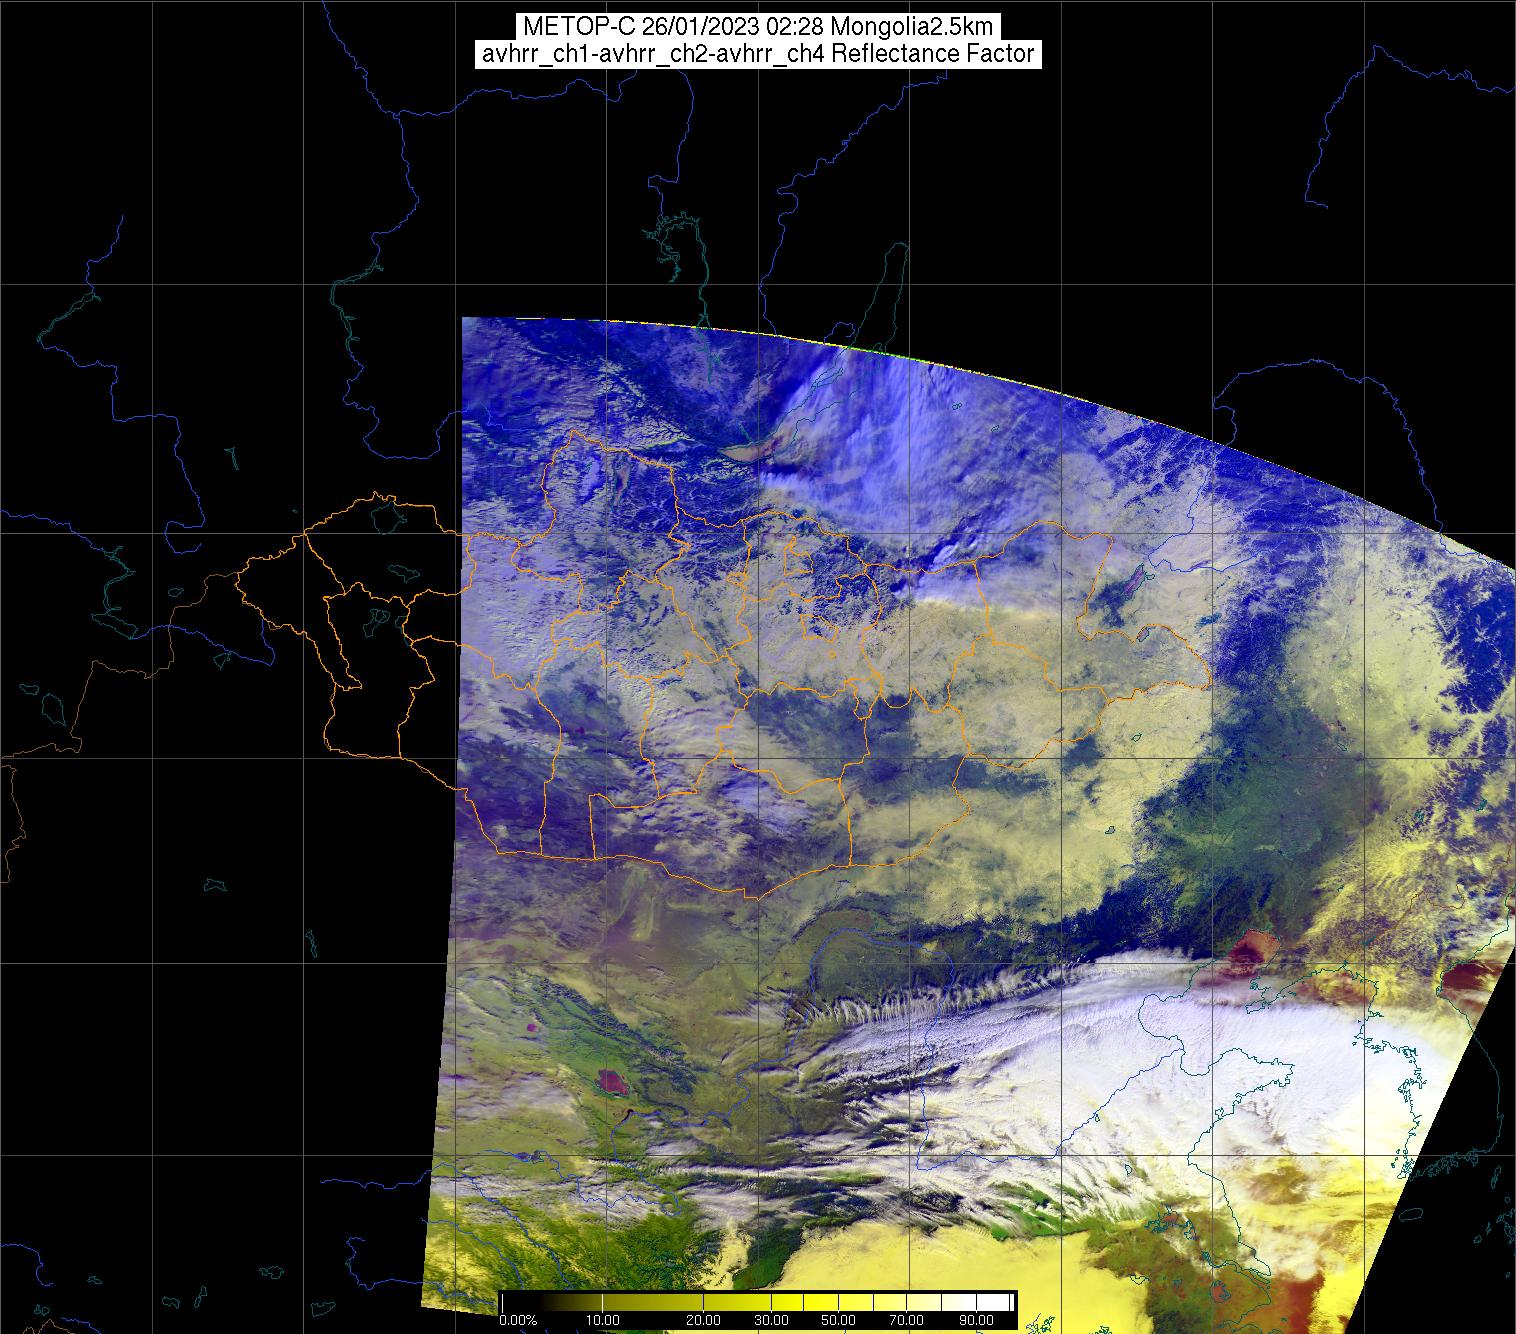Click the "20.00" colorbar label
Viewport: 1516px width, 1334px height.
pyautogui.click(x=704, y=1321)
